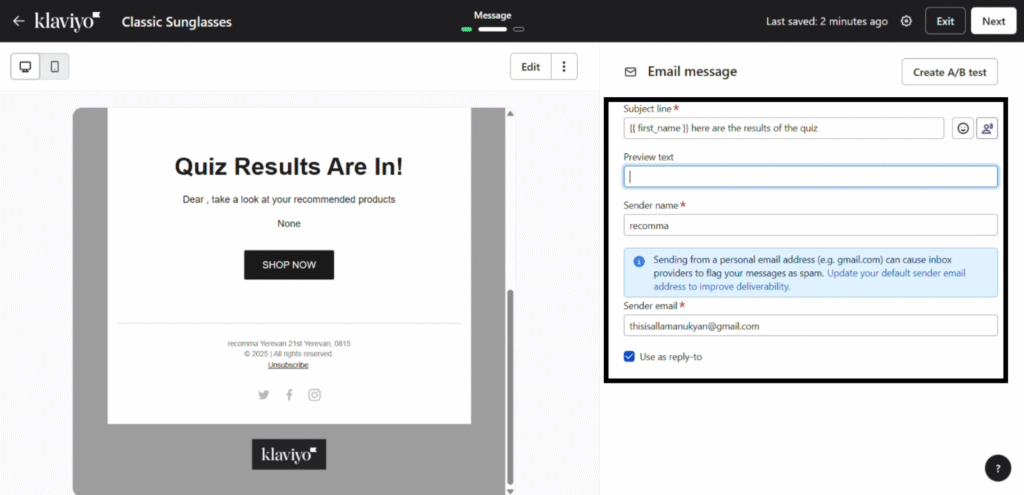This screenshot has width=1024, height=495.
Task: Open the emoji picker for subject line
Action: coord(963,128)
